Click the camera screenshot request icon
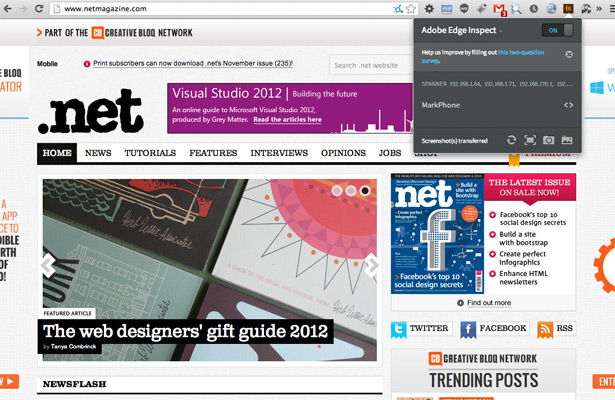 coord(548,140)
